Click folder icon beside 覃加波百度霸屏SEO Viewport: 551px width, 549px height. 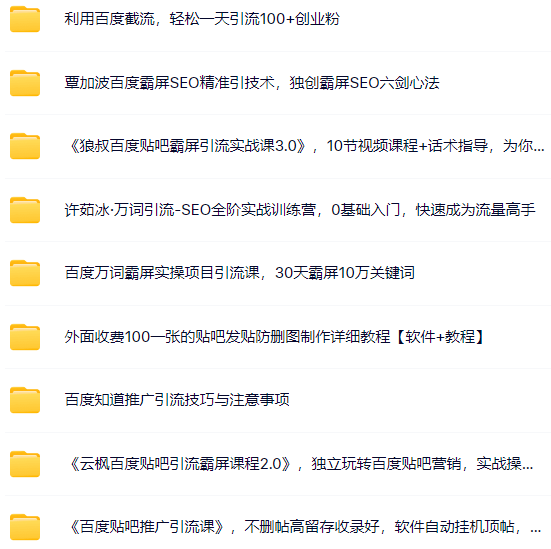(25, 83)
